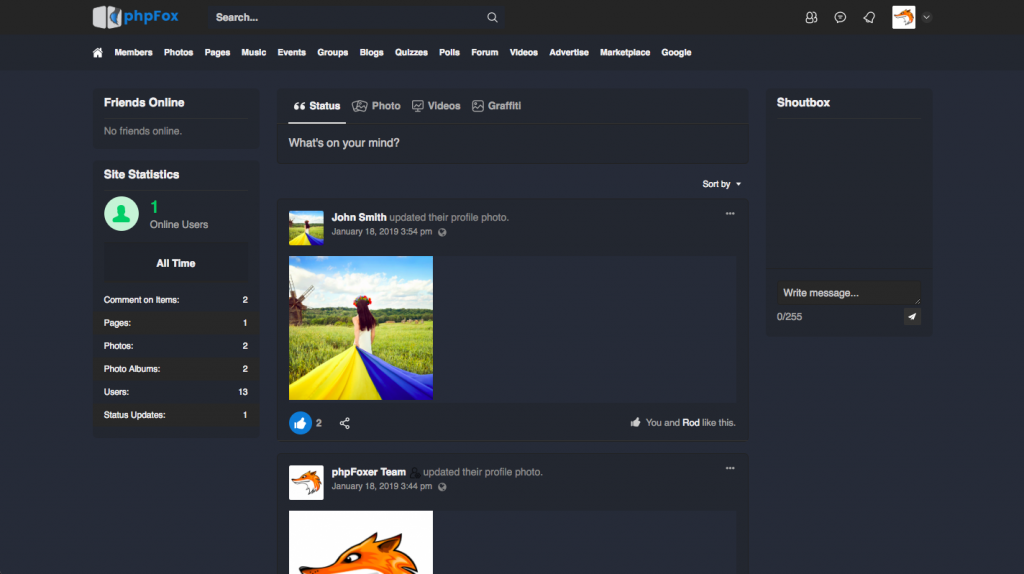
Task: Click the search magnifier icon
Action: [x=492, y=18]
